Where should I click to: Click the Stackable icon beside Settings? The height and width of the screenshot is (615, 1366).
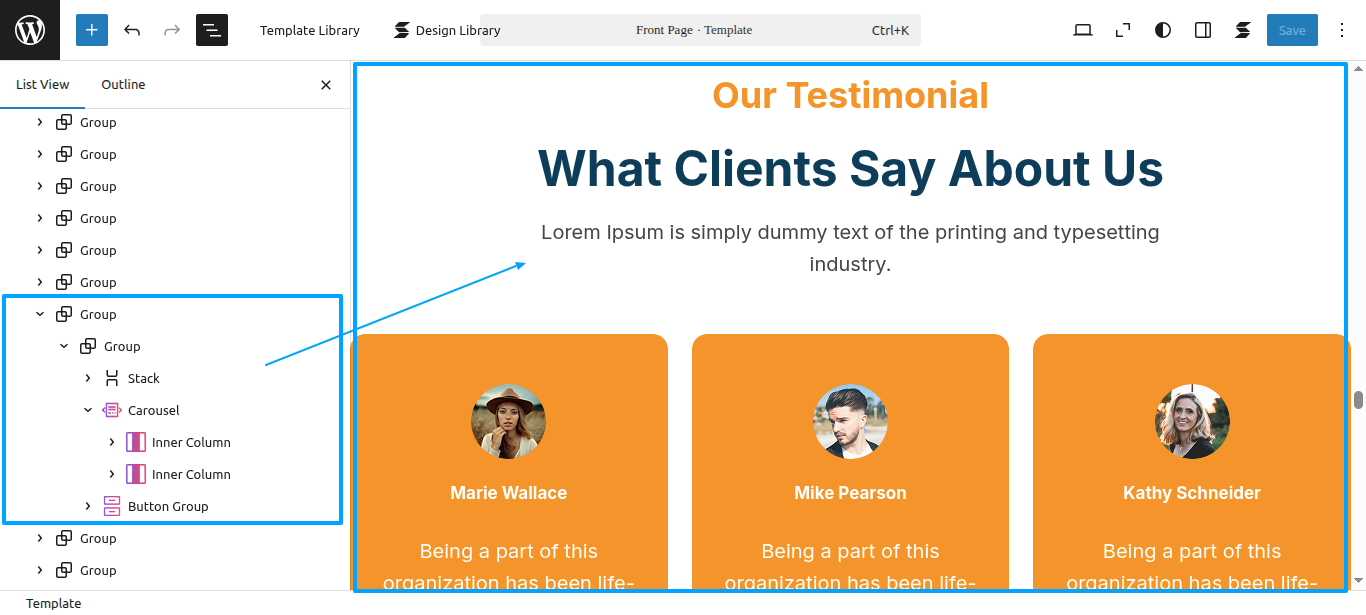pos(1243,30)
